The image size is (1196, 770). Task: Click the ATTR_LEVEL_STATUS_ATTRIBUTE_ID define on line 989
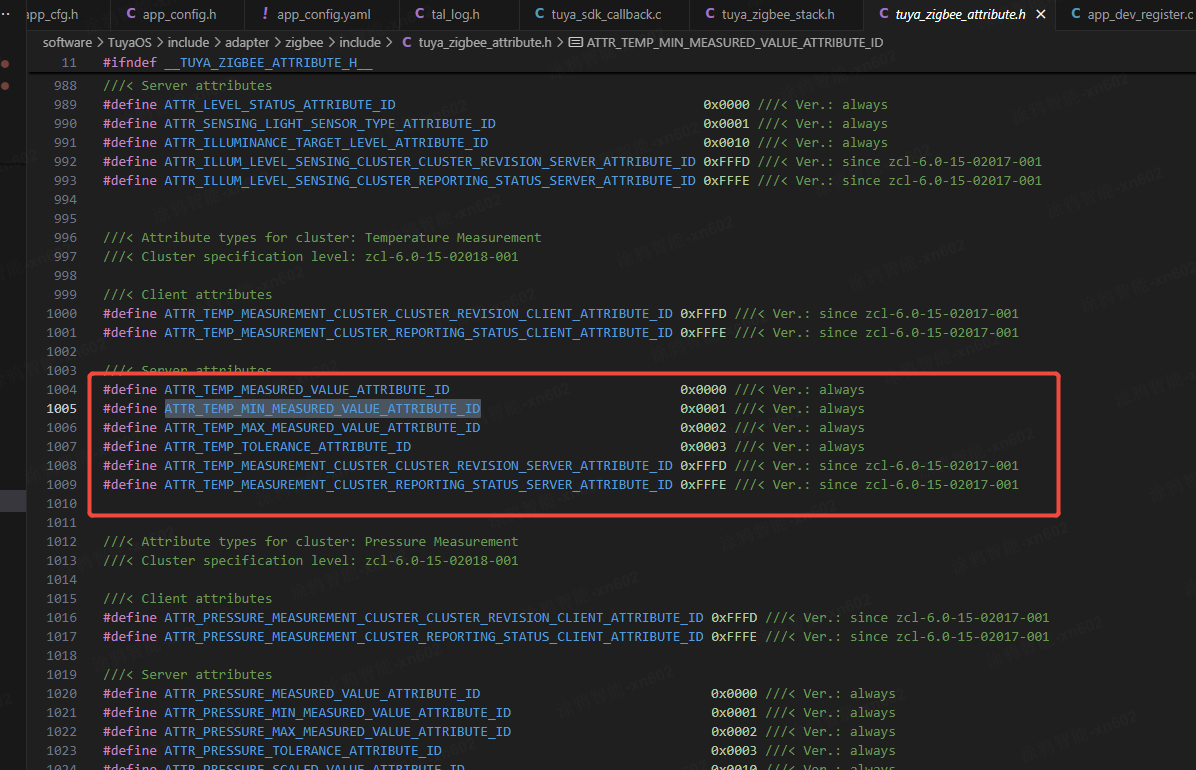tap(279, 105)
